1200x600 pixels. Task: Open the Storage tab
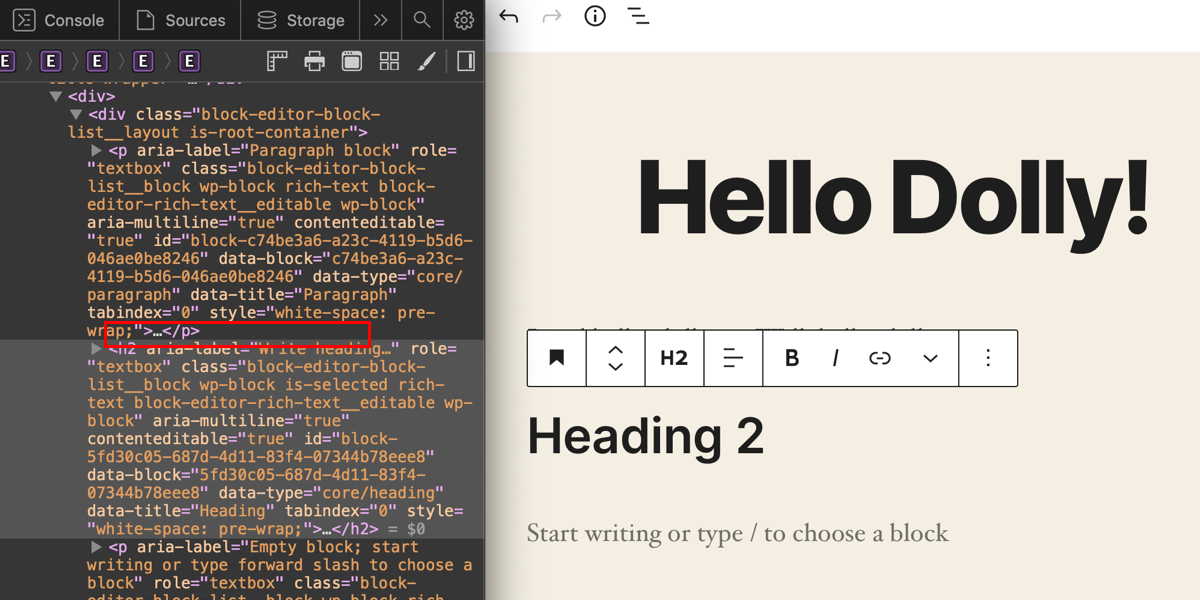coord(299,20)
